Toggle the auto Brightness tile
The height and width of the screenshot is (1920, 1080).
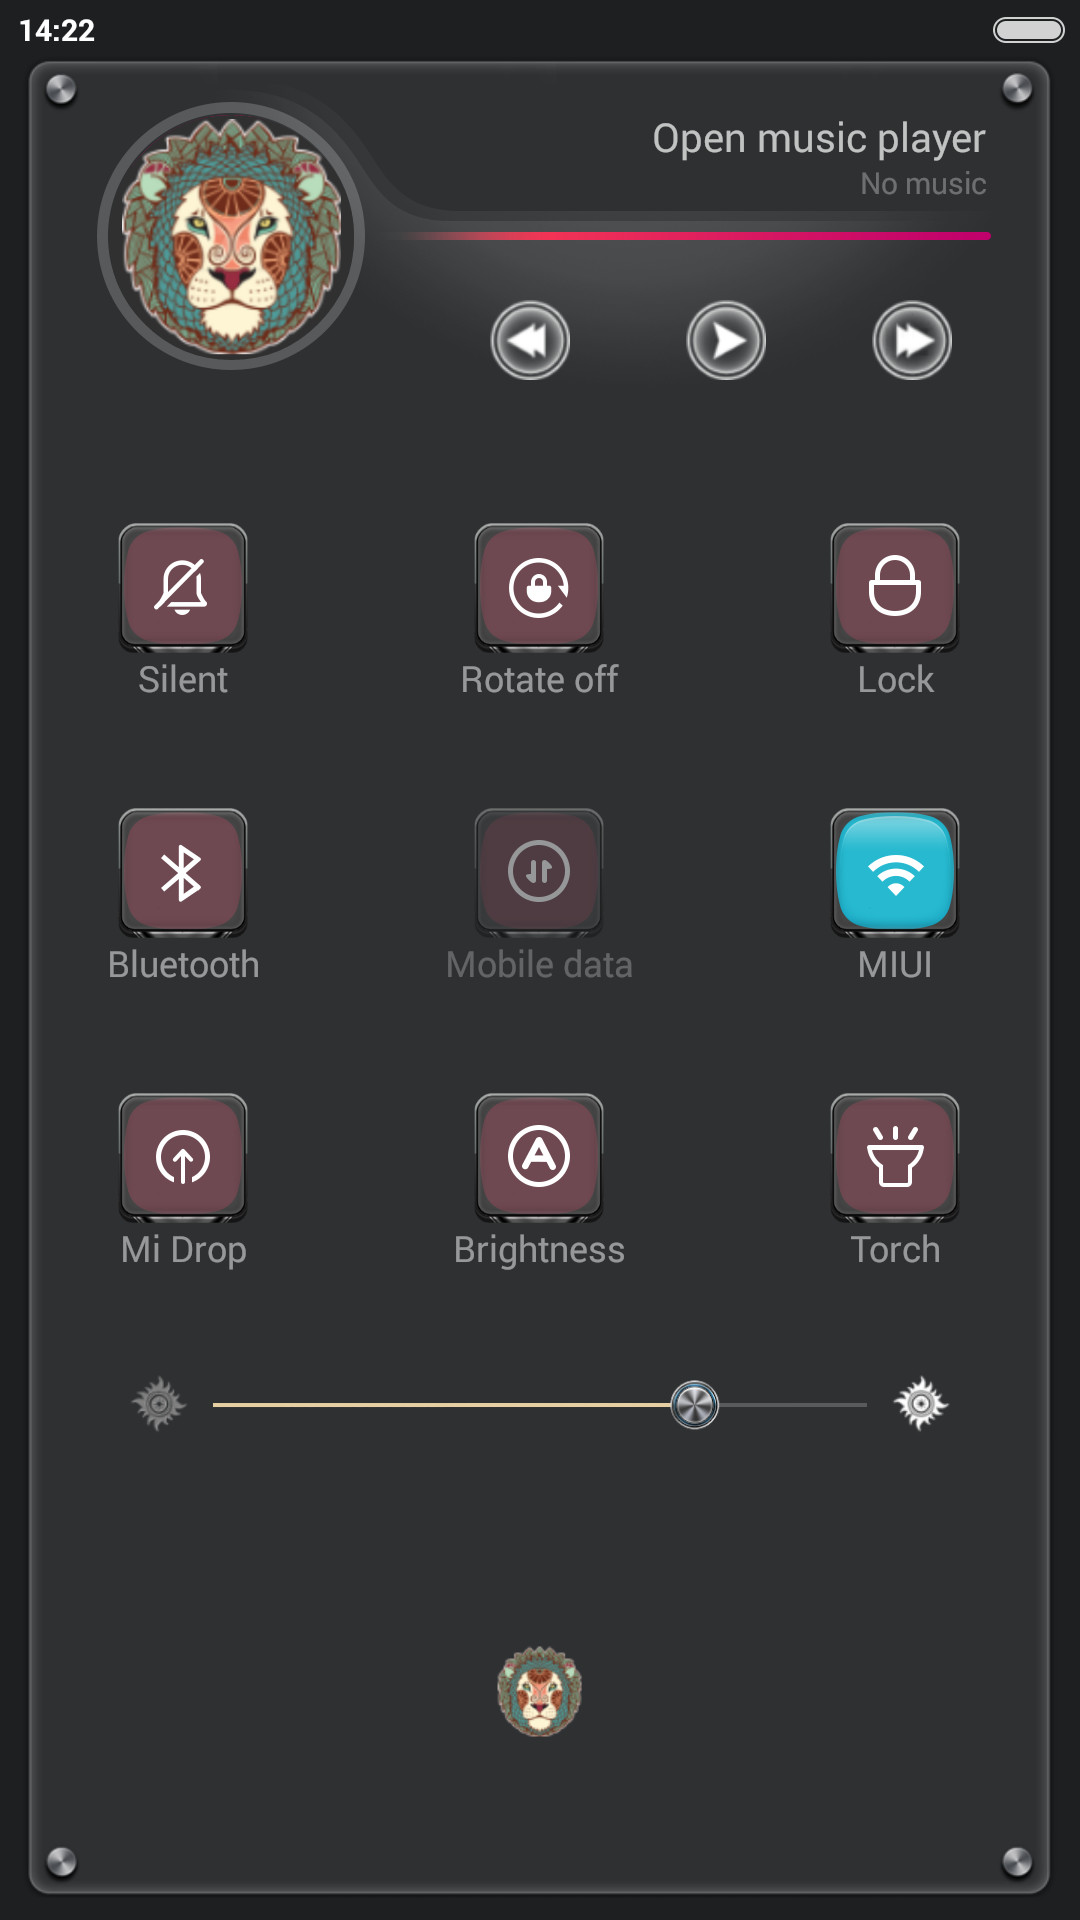tap(539, 1158)
